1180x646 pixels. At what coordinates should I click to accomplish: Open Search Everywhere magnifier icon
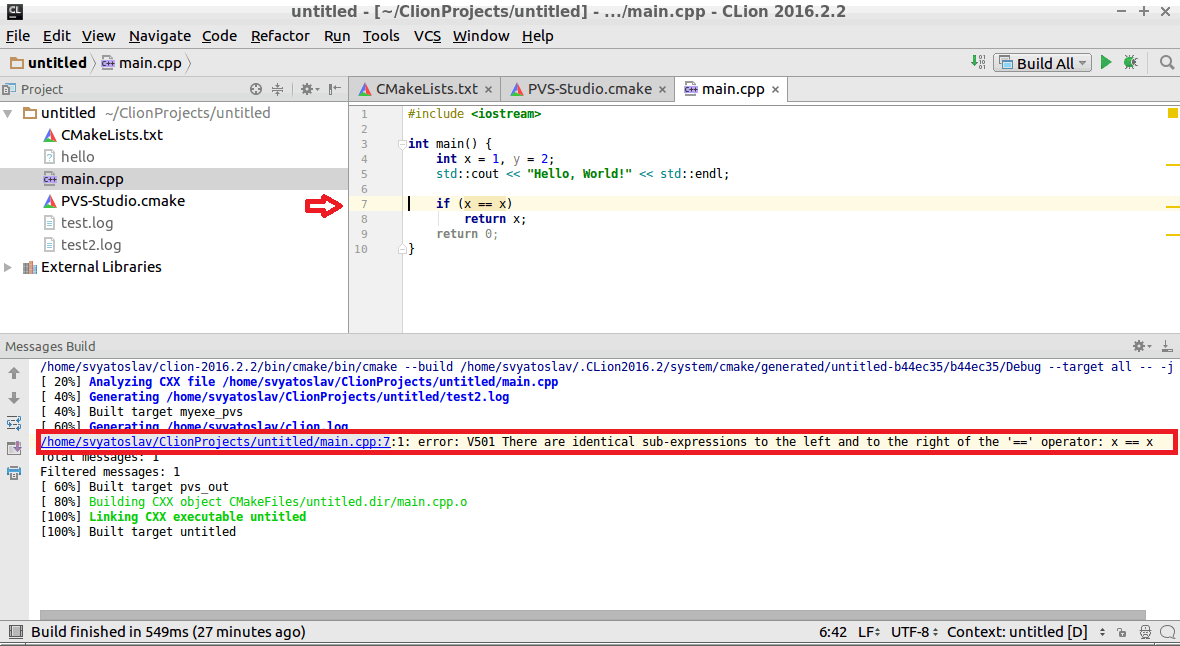(x=1166, y=62)
